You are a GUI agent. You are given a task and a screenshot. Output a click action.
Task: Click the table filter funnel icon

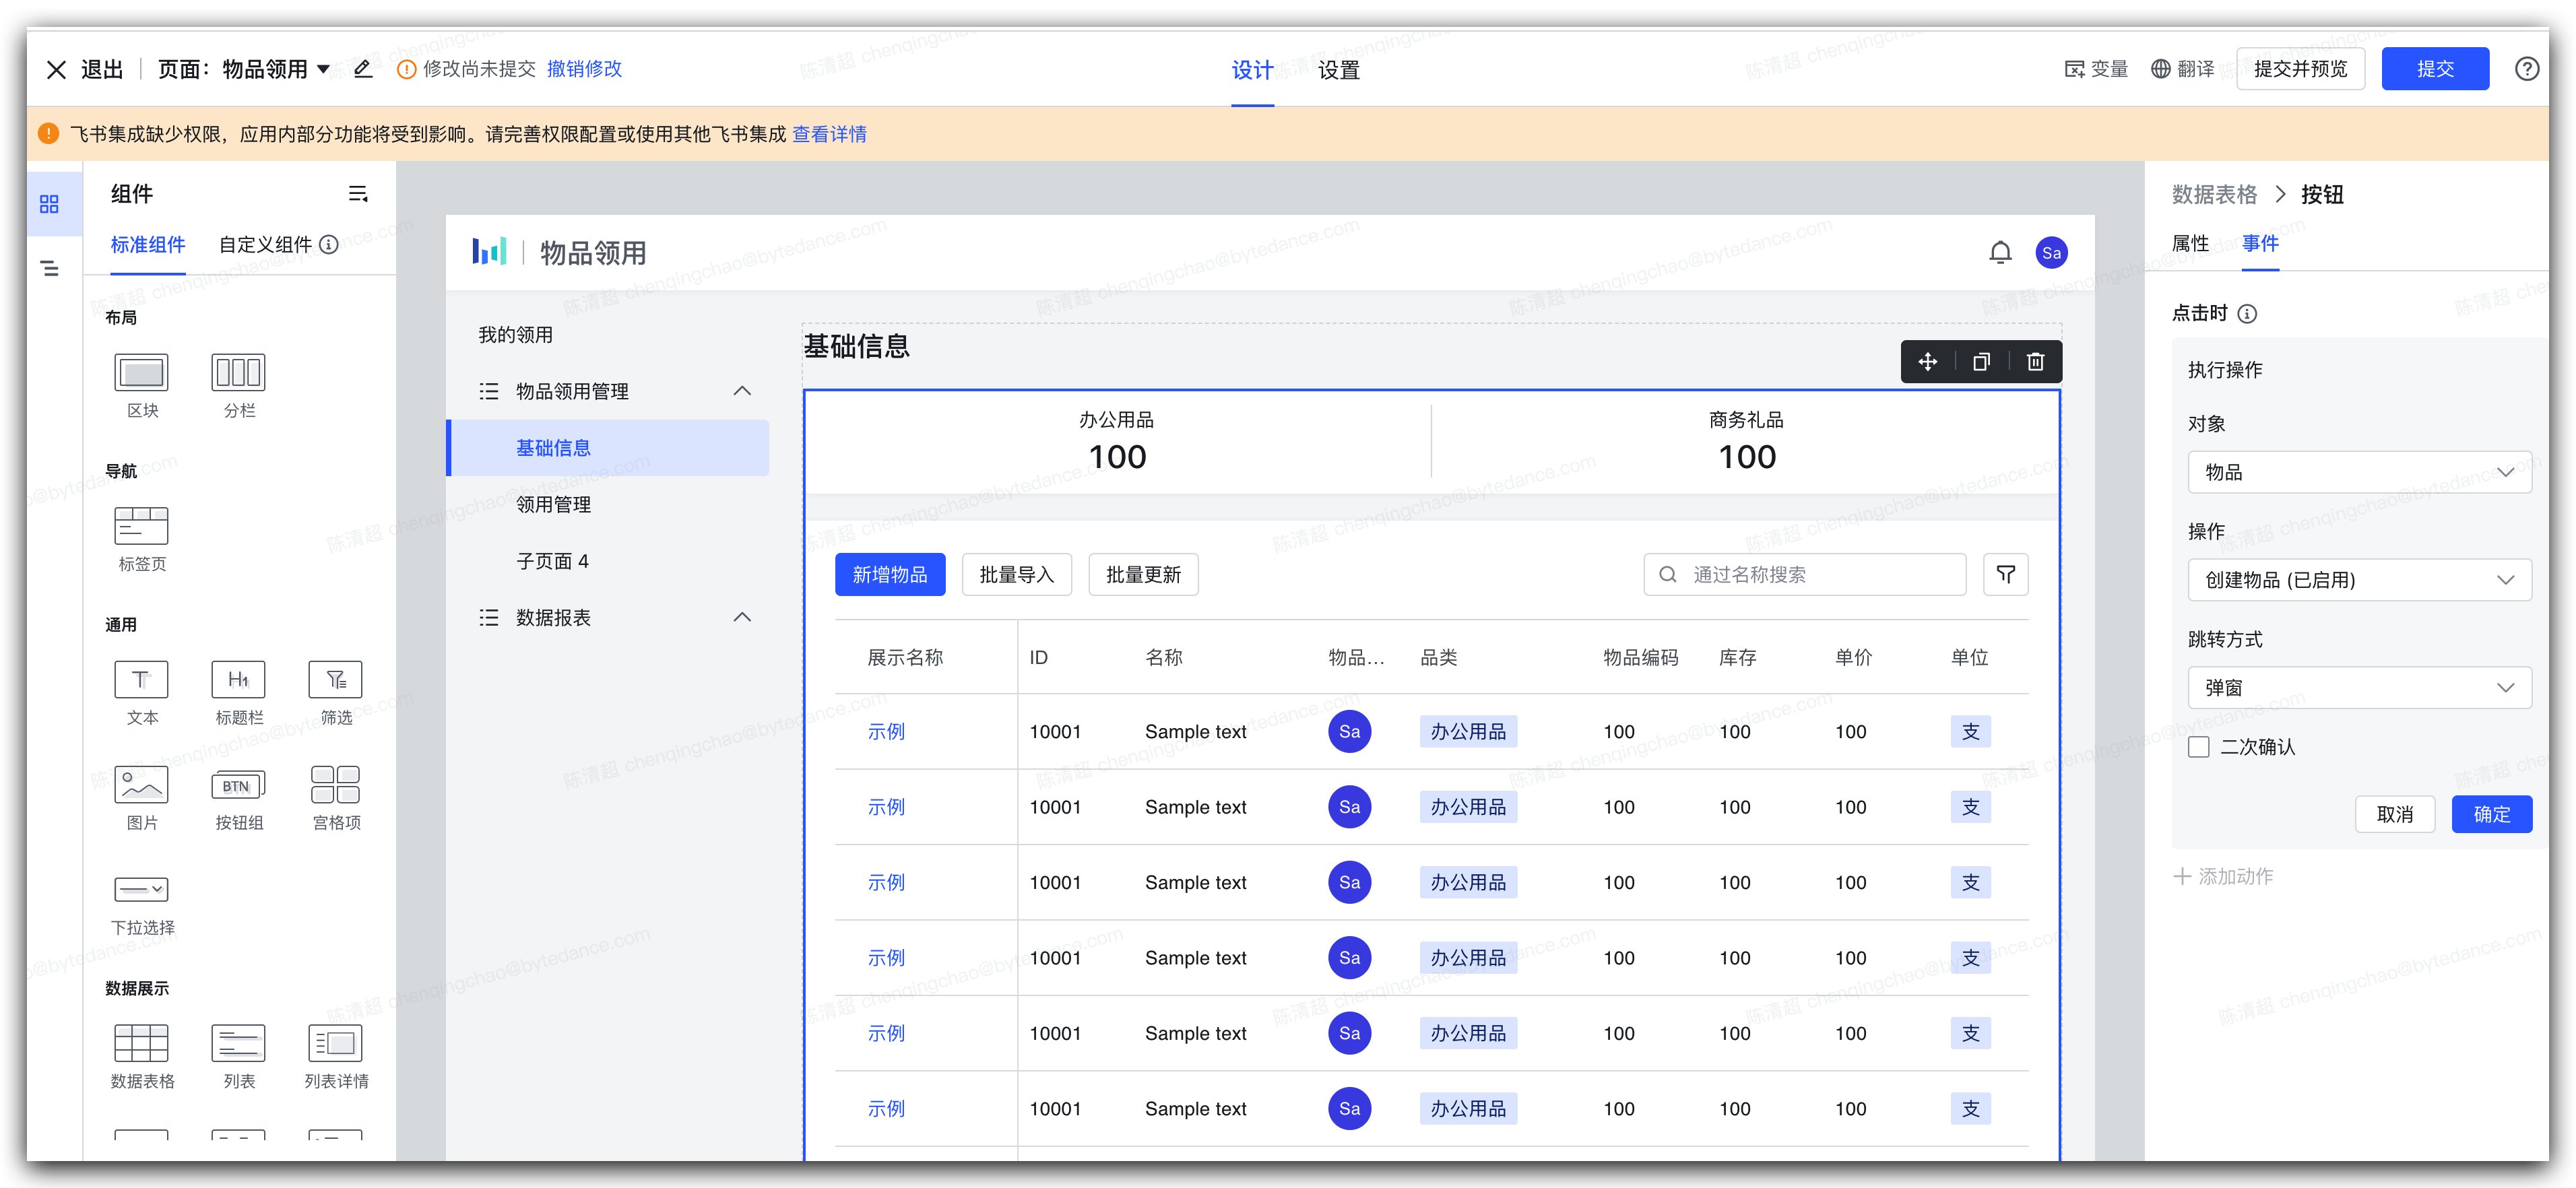point(2005,574)
